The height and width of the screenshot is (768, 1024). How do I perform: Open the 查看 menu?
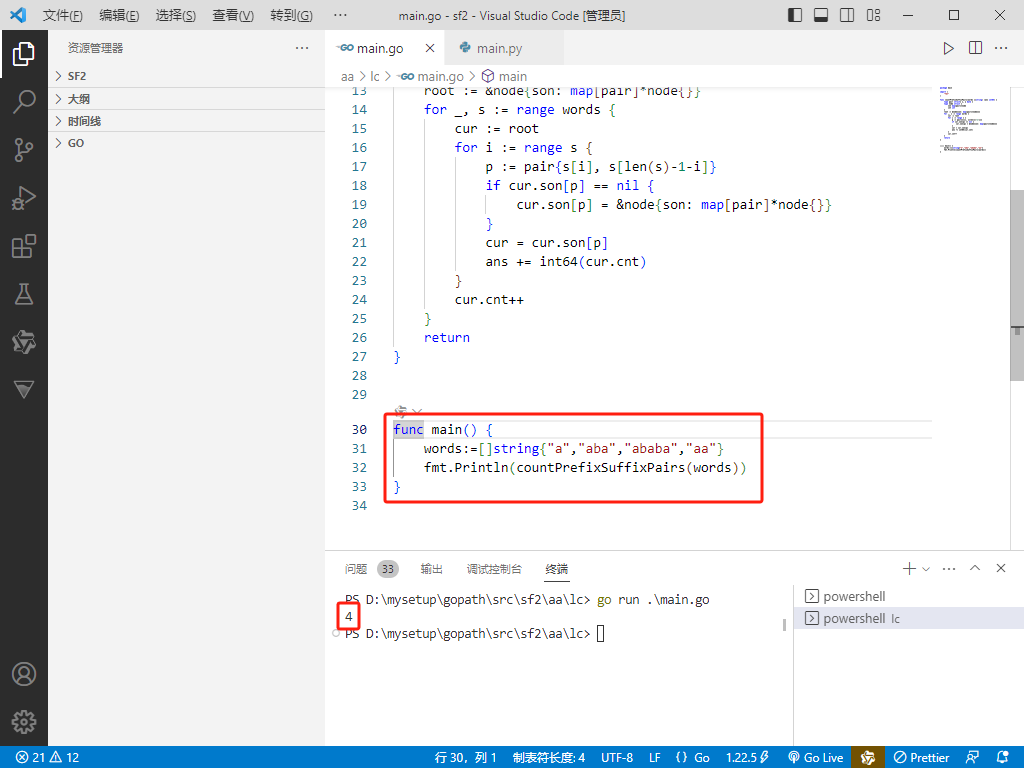[232, 15]
